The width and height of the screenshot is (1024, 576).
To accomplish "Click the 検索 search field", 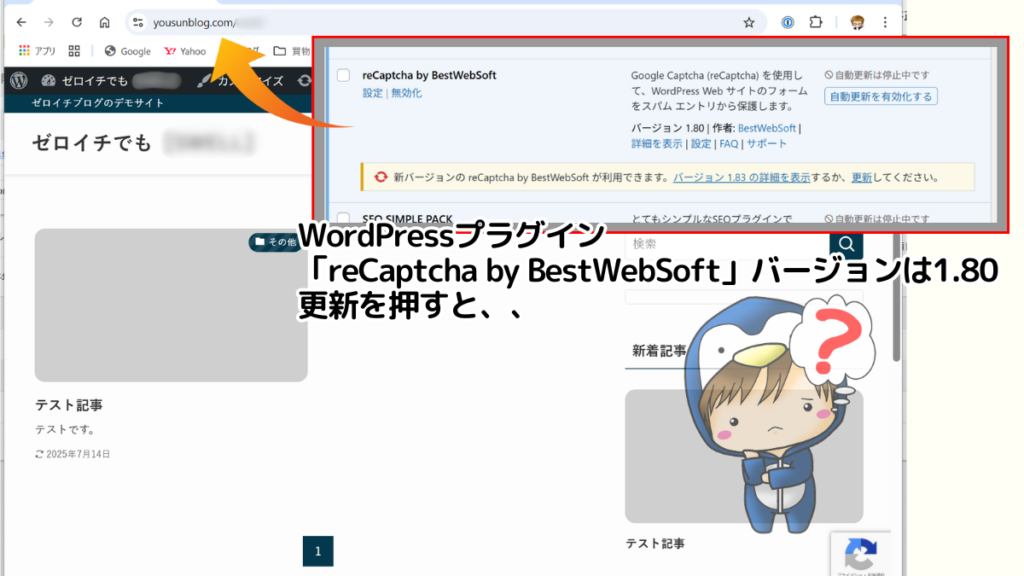I will point(727,244).
